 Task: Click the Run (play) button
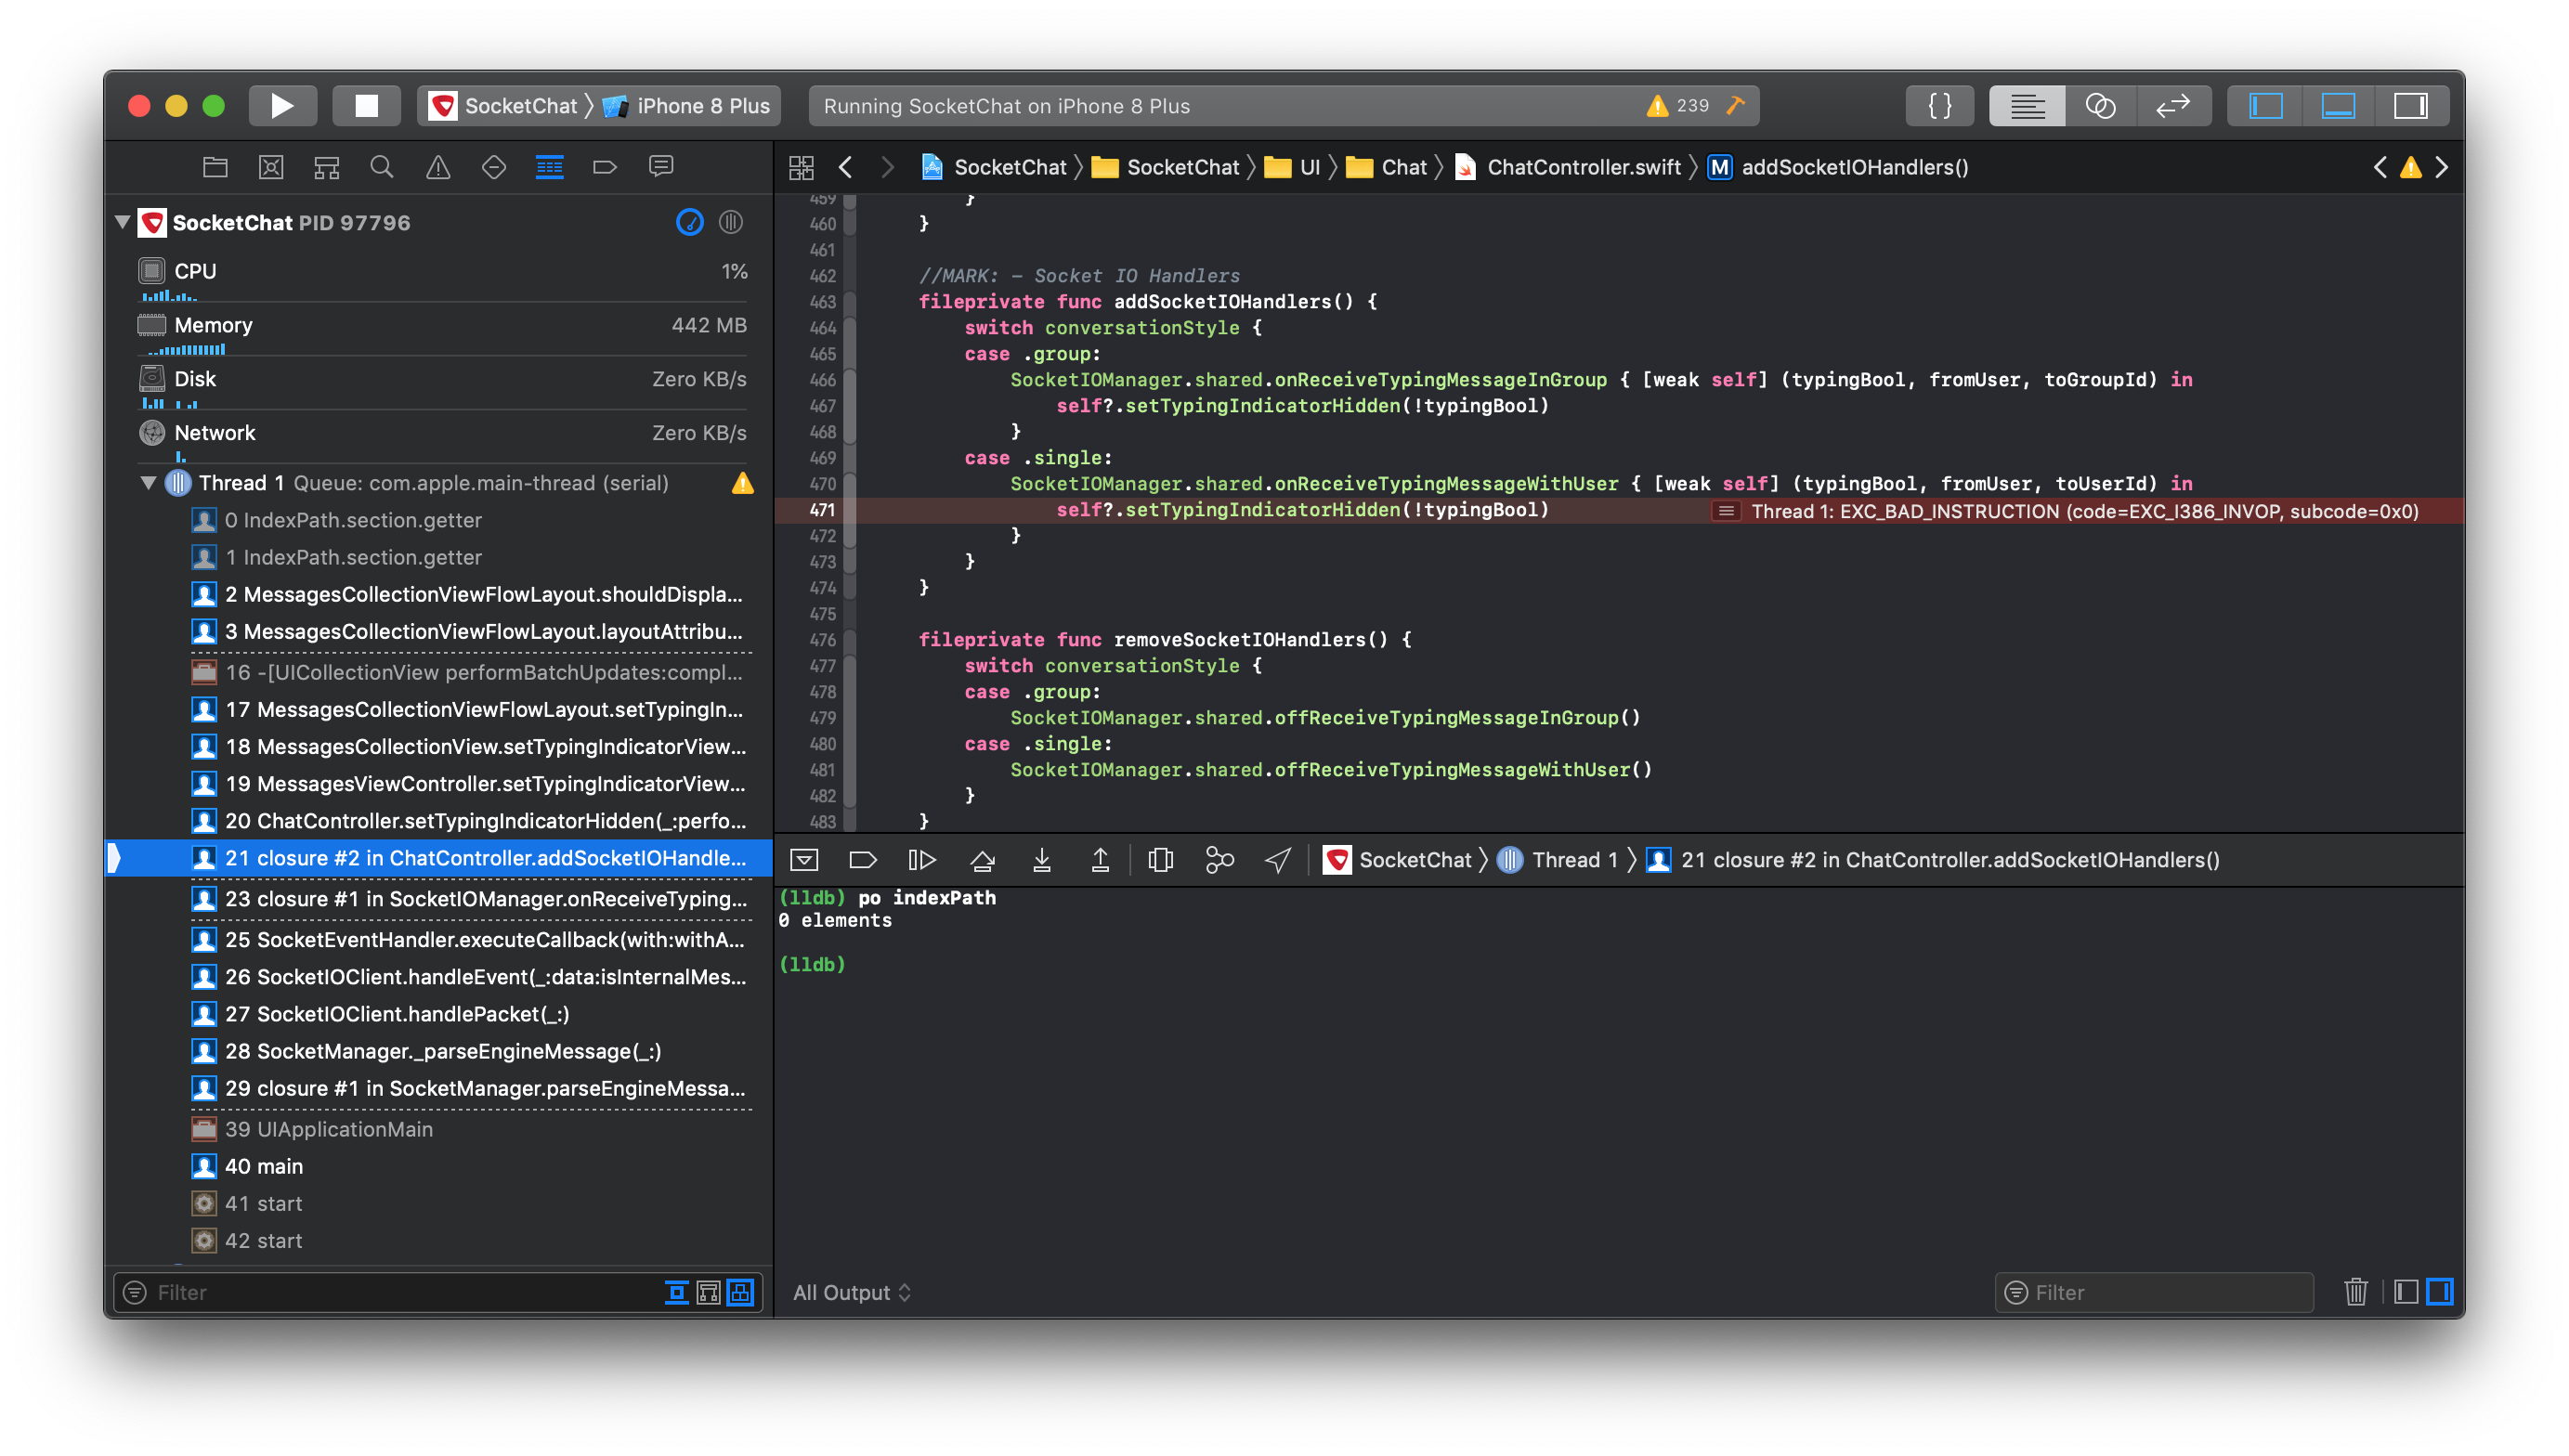pyautogui.click(x=282, y=106)
